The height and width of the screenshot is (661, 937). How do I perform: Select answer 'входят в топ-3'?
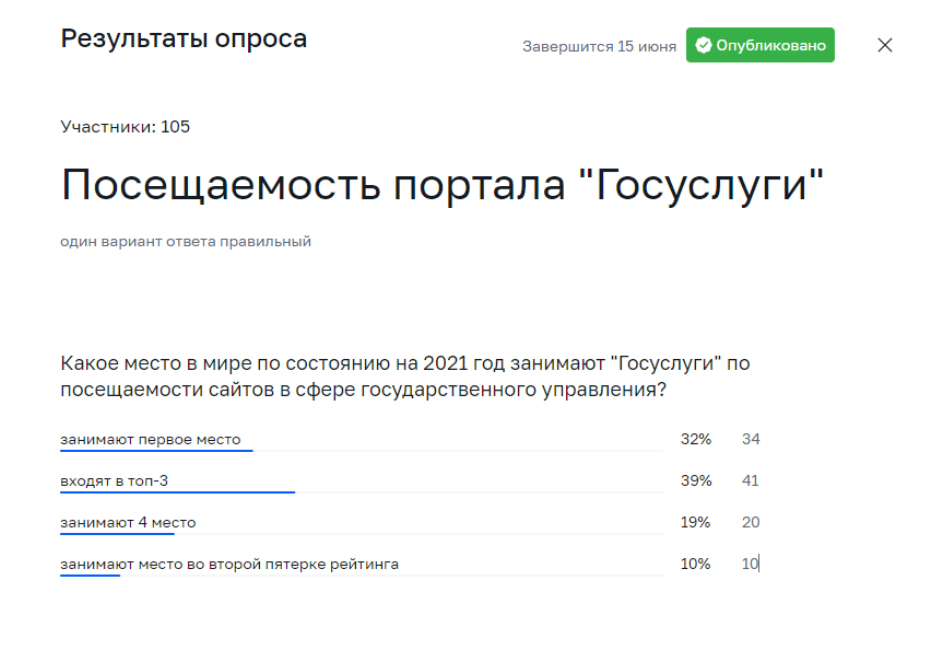[114, 481]
